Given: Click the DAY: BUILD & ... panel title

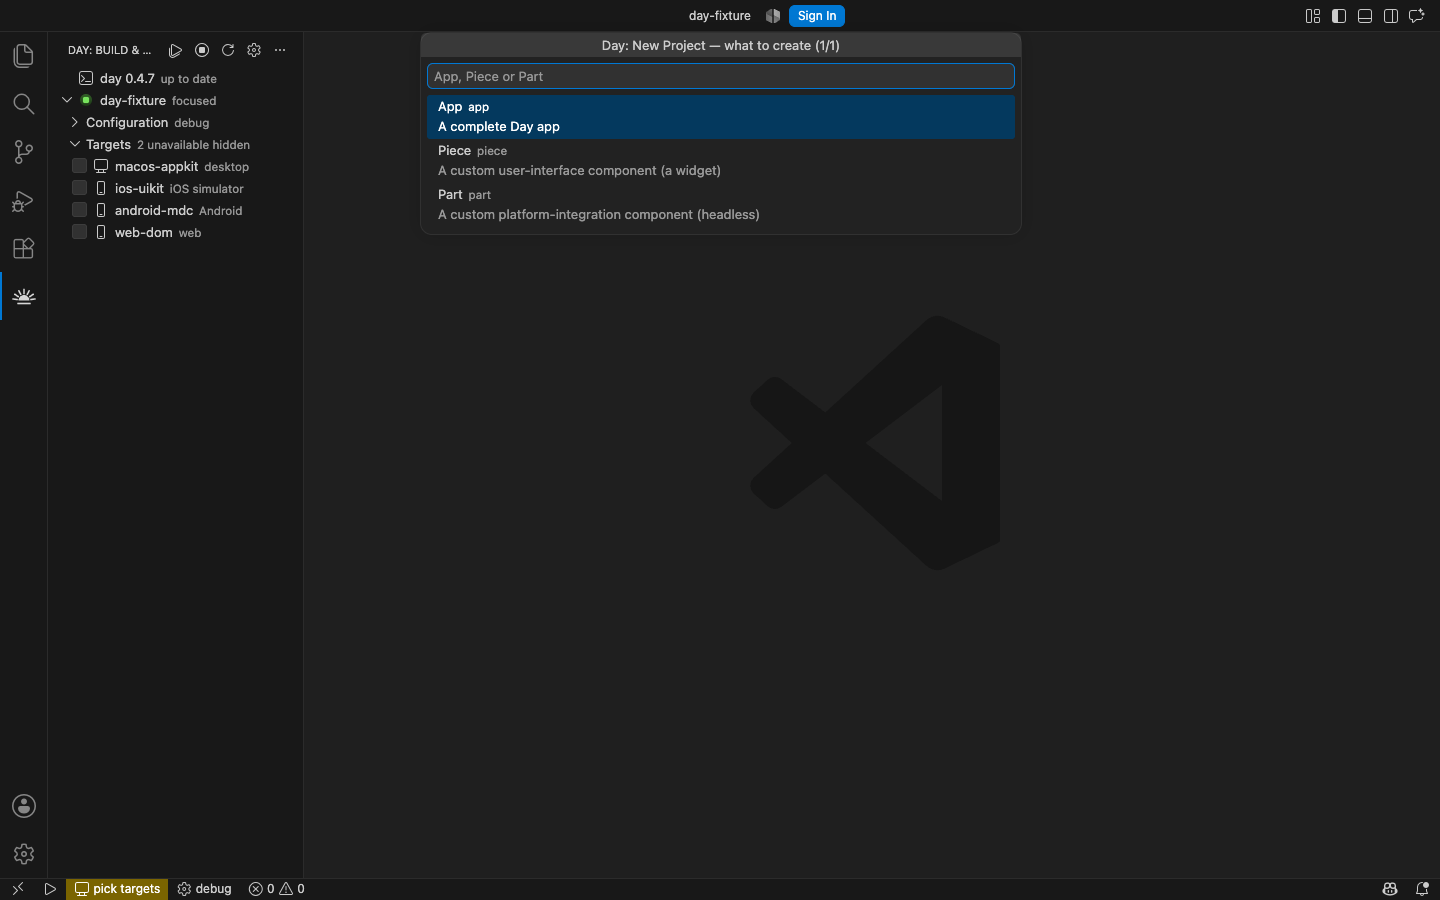Looking at the screenshot, I should coord(110,50).
